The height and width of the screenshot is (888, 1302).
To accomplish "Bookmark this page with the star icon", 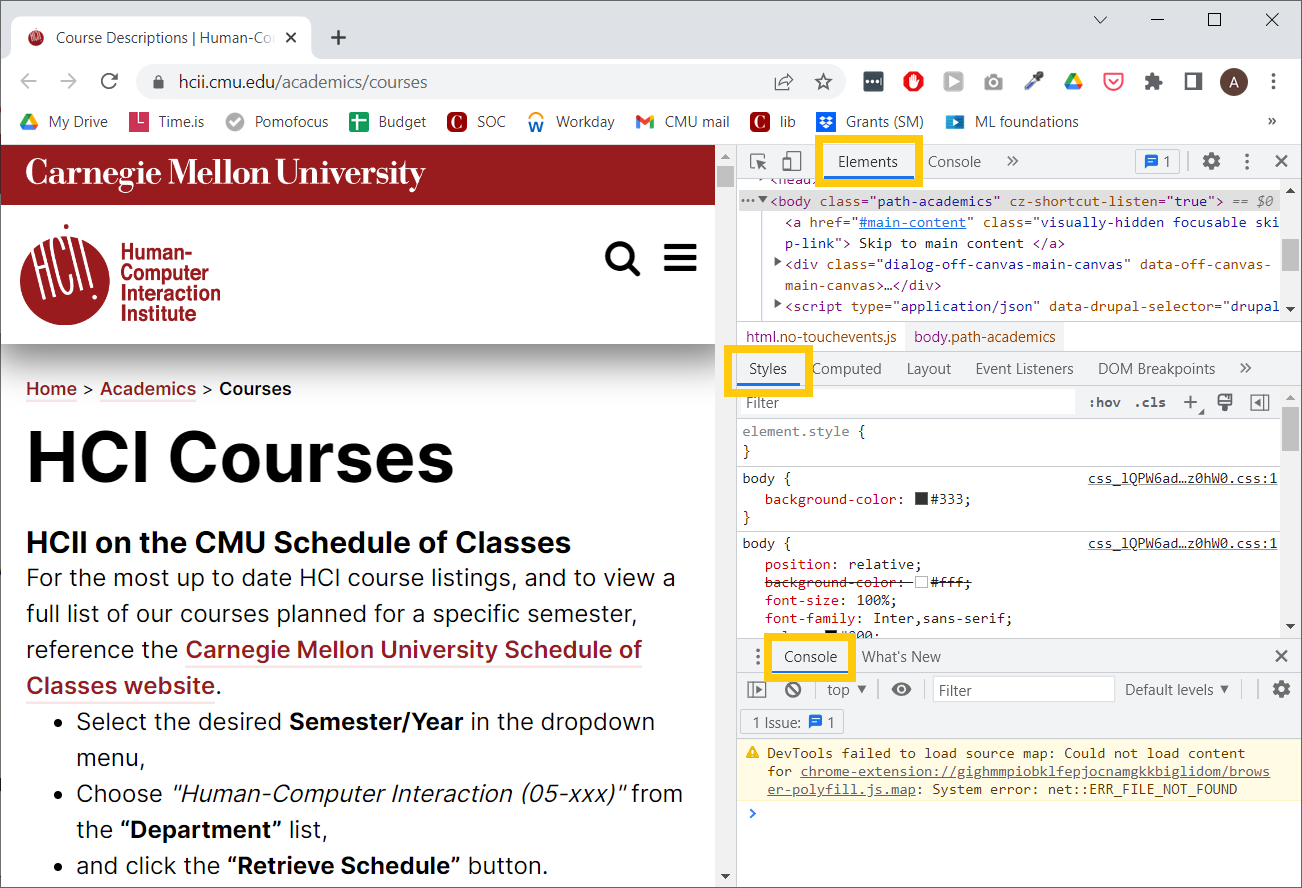I will 823,82.
